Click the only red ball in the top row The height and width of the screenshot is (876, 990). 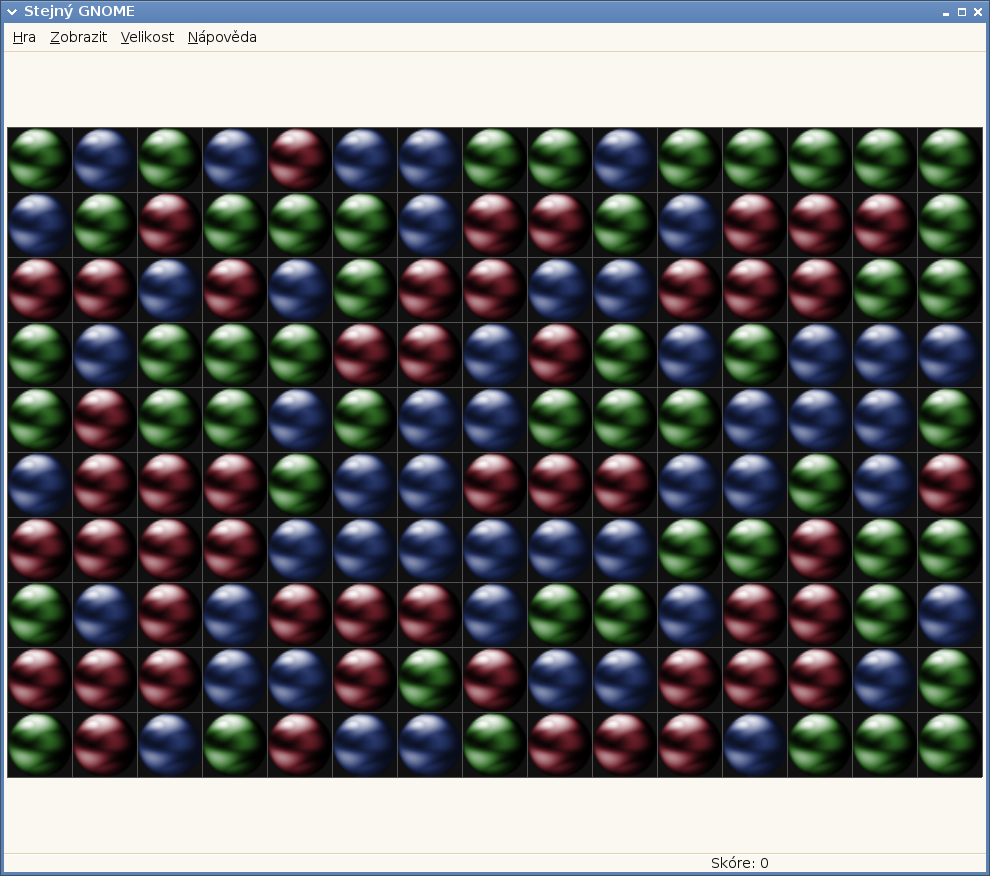(x=300, y=160)
